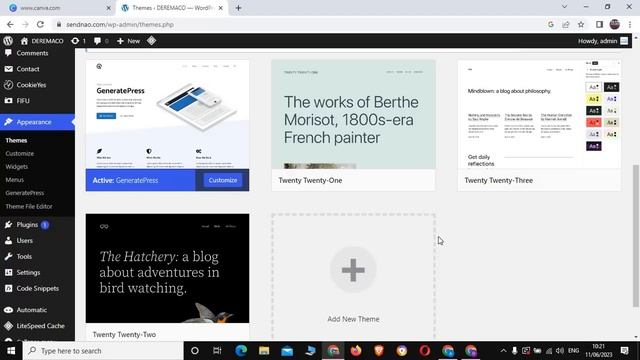The height and width of the screenshot is (360, 640).
Task: Select the Twenty Twenty-One theme thumbnail
Action: click(353, 114)
